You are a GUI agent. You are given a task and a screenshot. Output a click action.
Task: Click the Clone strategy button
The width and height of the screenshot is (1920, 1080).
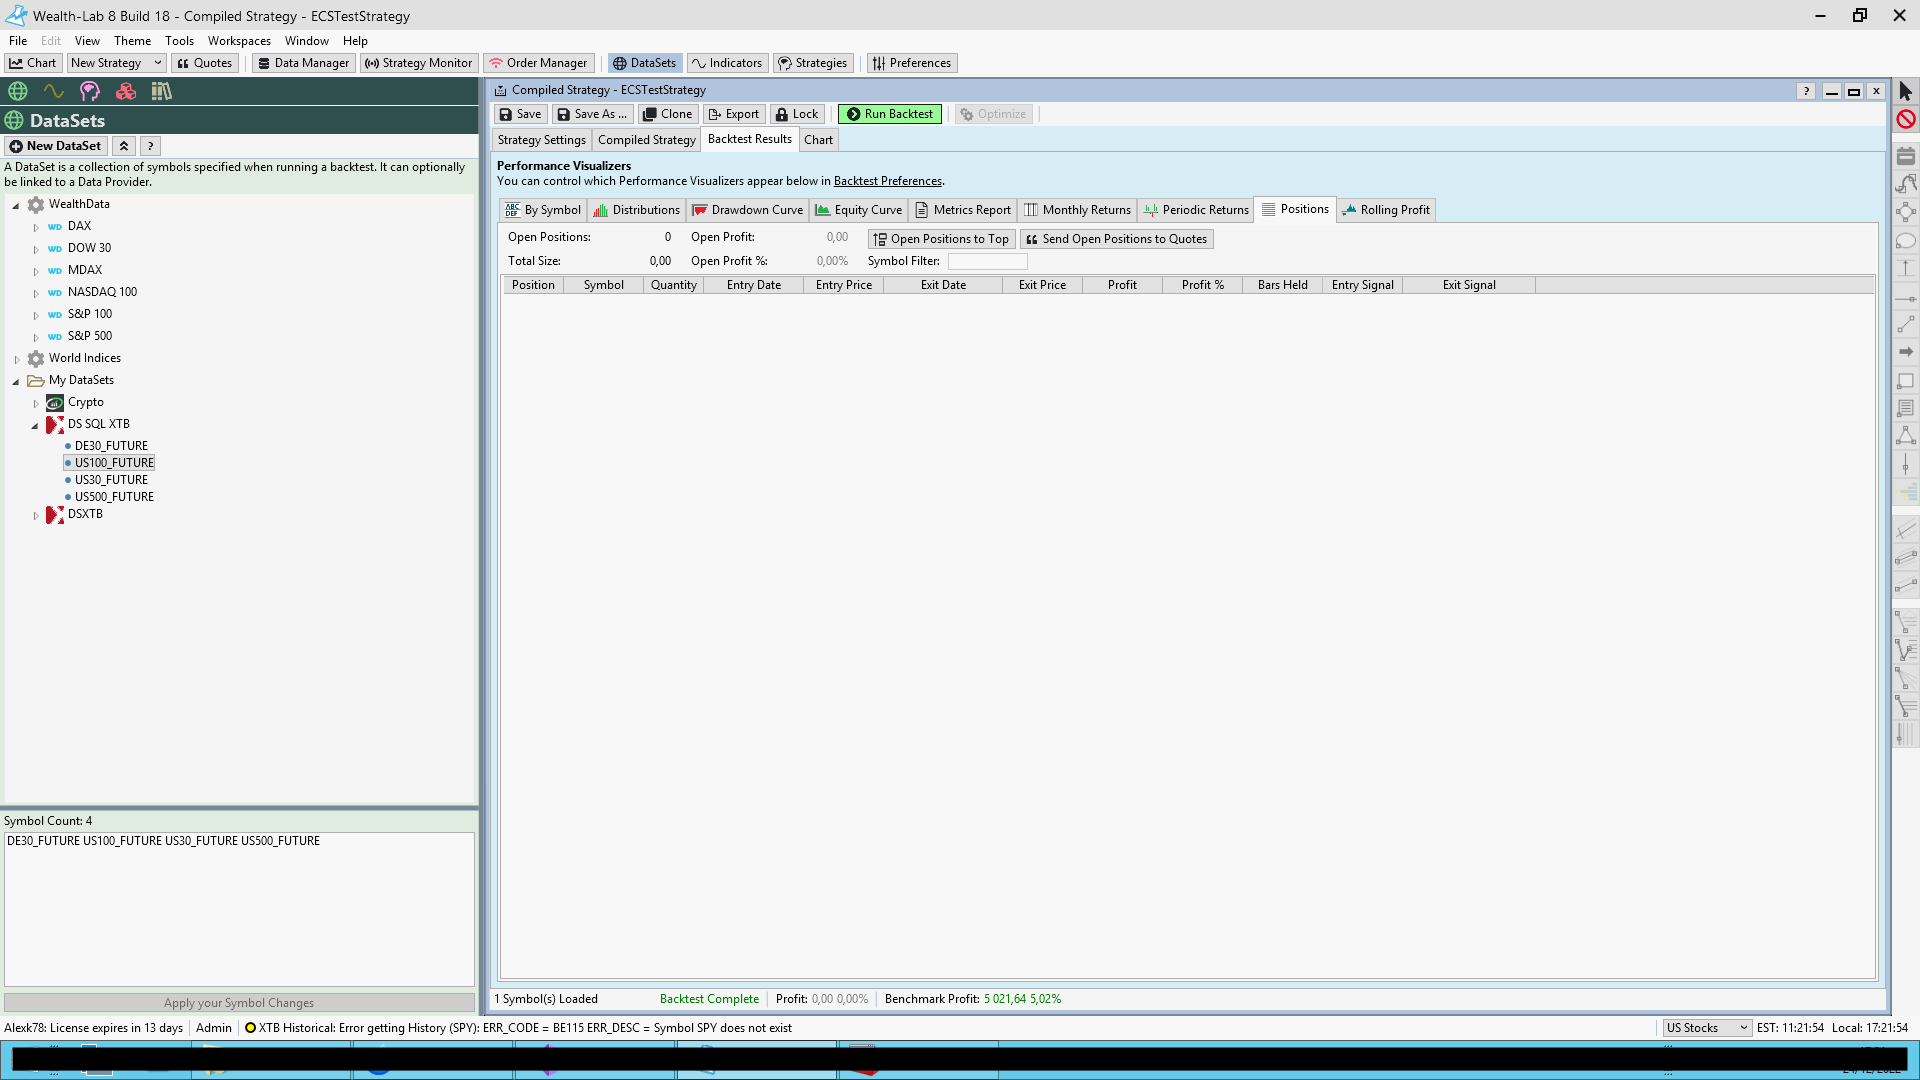tap(667, 114)
